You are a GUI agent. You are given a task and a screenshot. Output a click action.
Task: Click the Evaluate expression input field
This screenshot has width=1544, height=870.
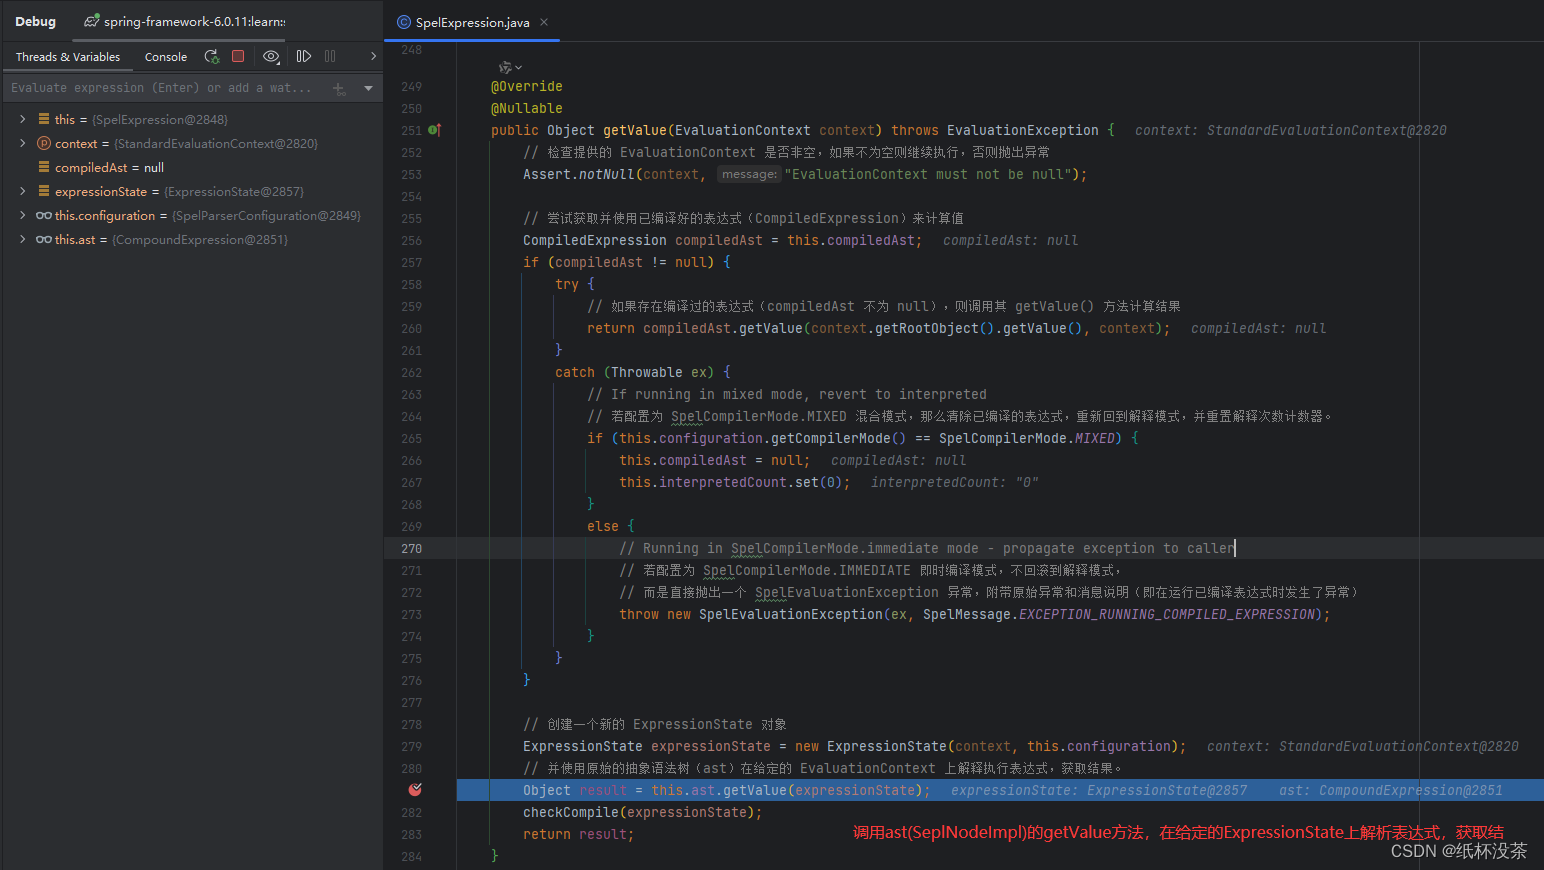pos(165,88)
